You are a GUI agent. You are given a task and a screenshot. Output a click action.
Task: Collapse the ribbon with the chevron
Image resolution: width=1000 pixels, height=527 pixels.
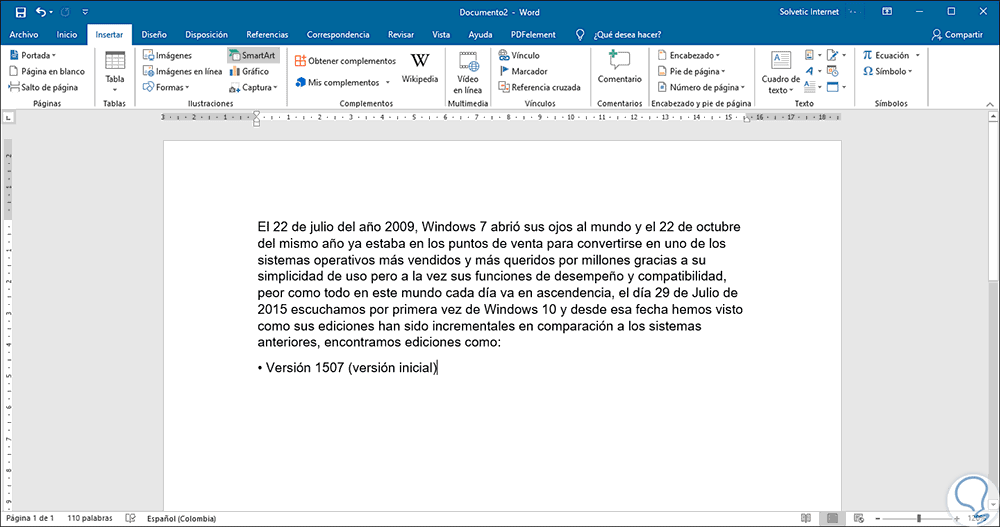click(x=990, y=104)
